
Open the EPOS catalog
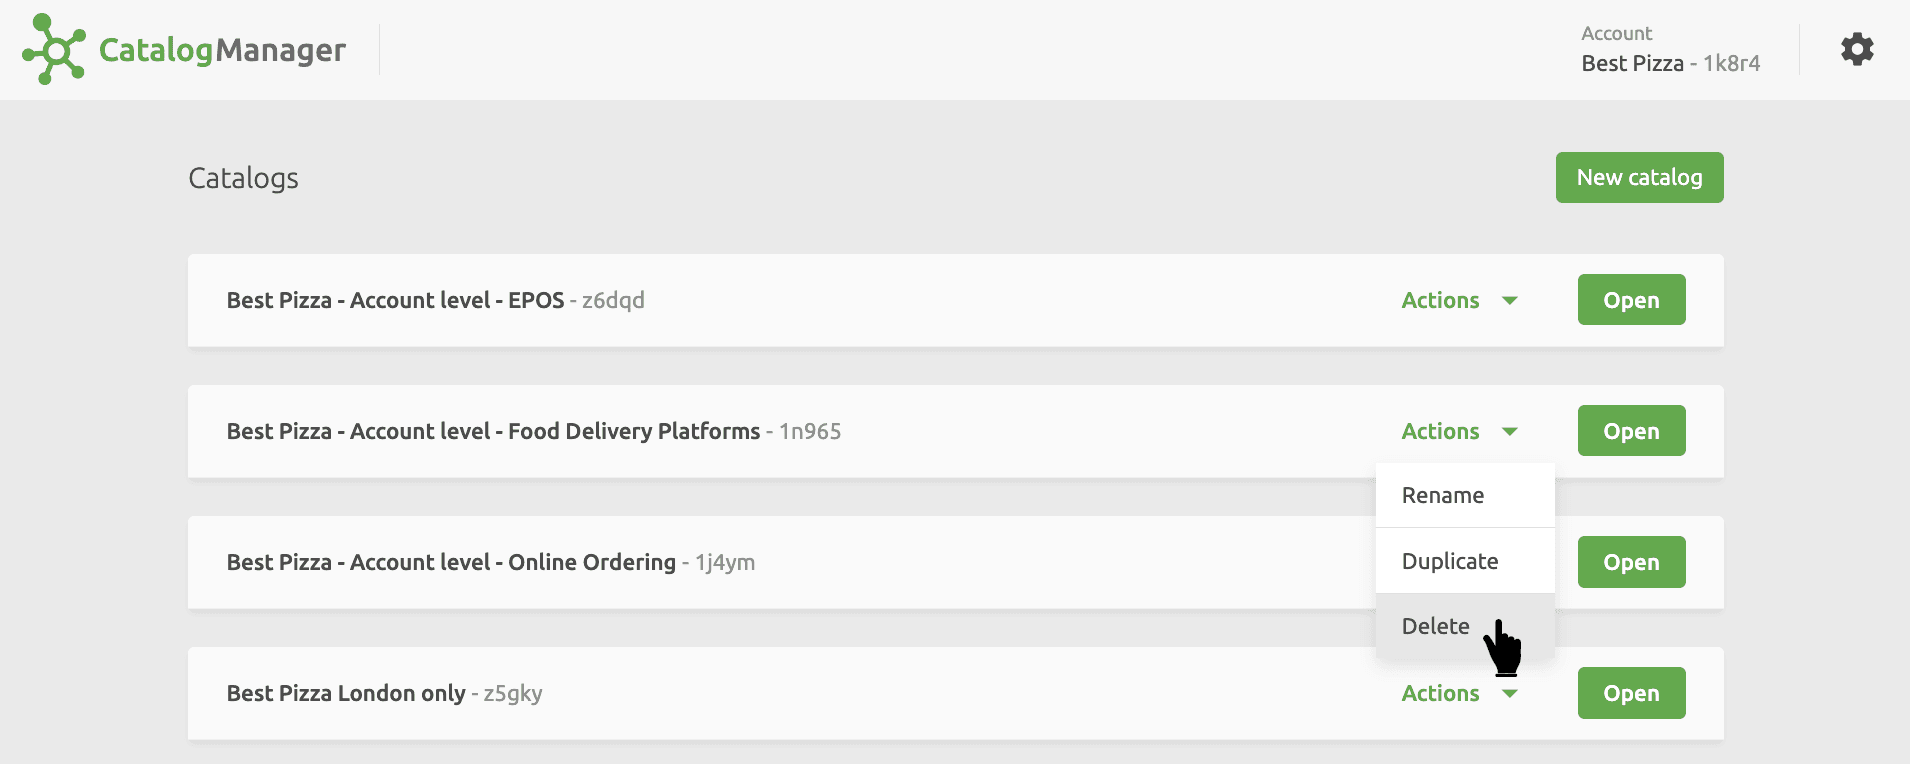(1630, 300)
